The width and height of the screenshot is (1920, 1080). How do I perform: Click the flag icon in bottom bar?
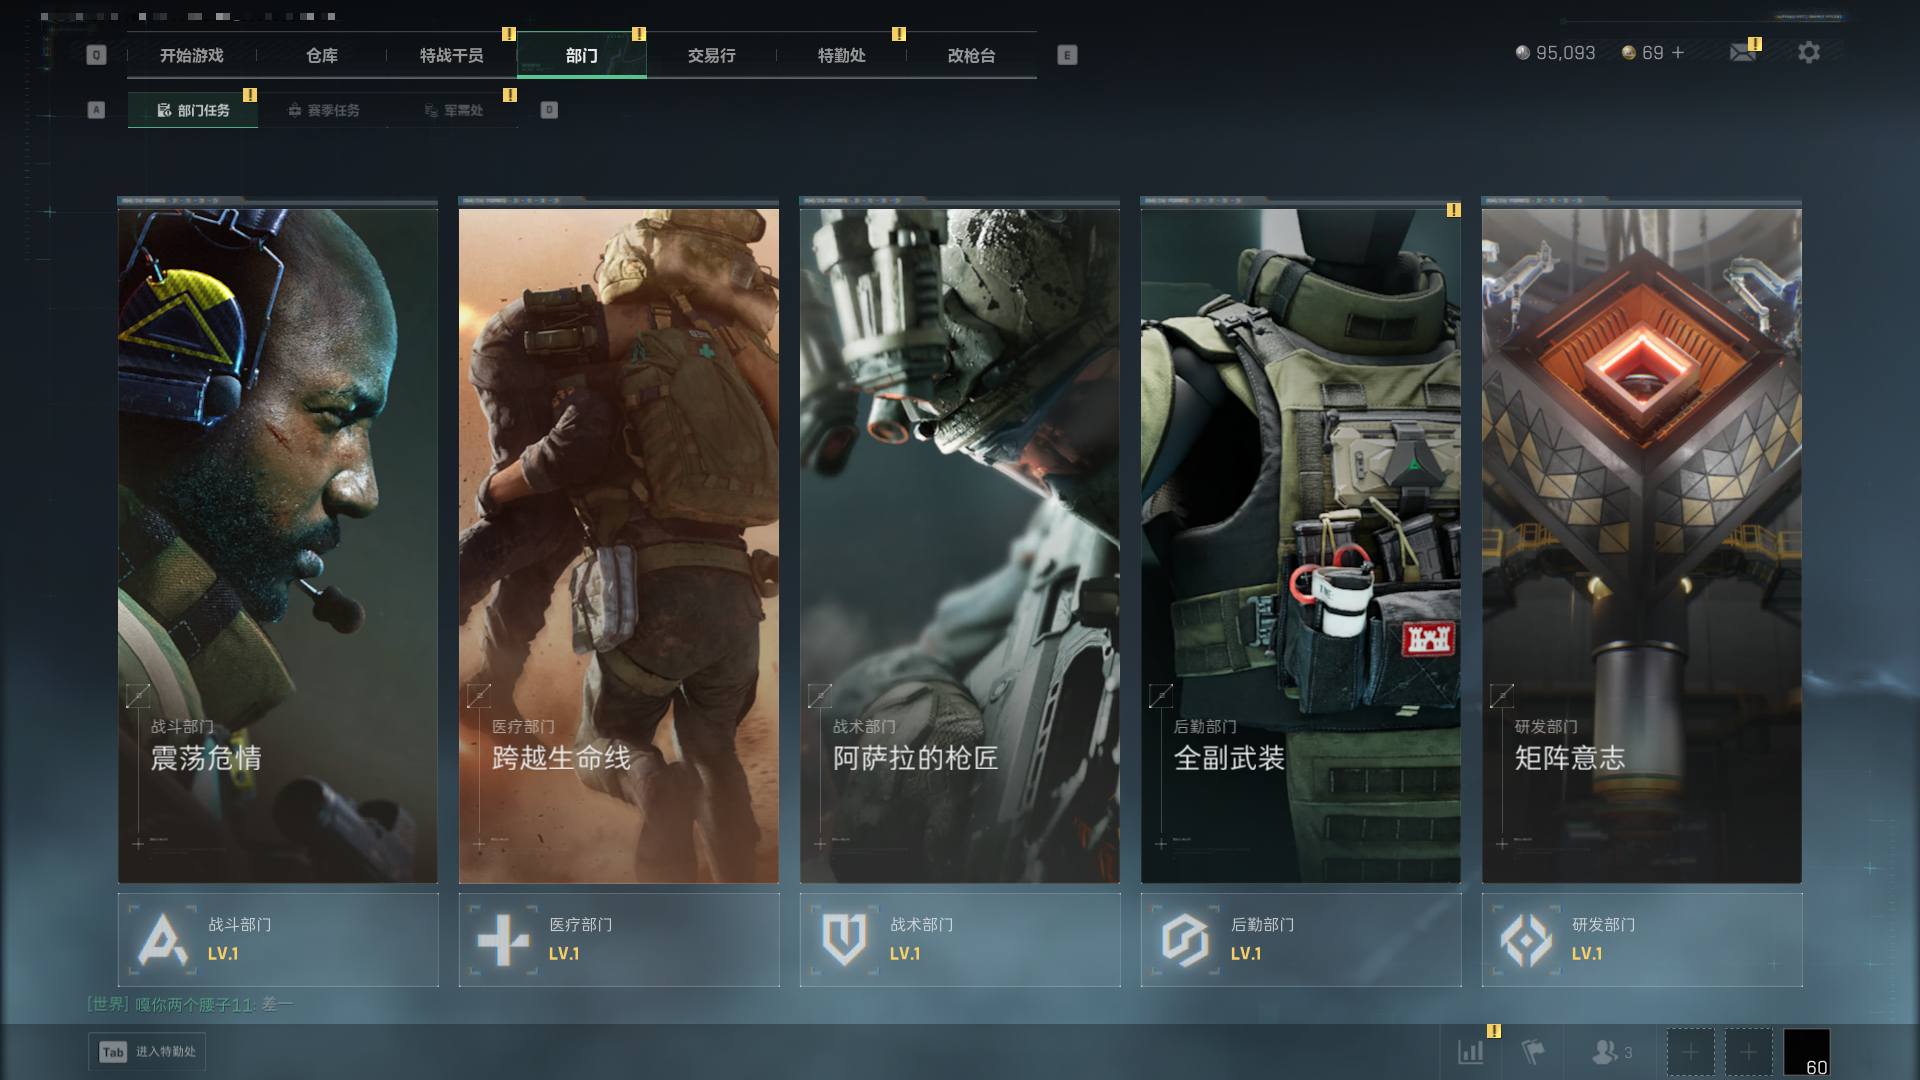(x=1532, y=1052)
